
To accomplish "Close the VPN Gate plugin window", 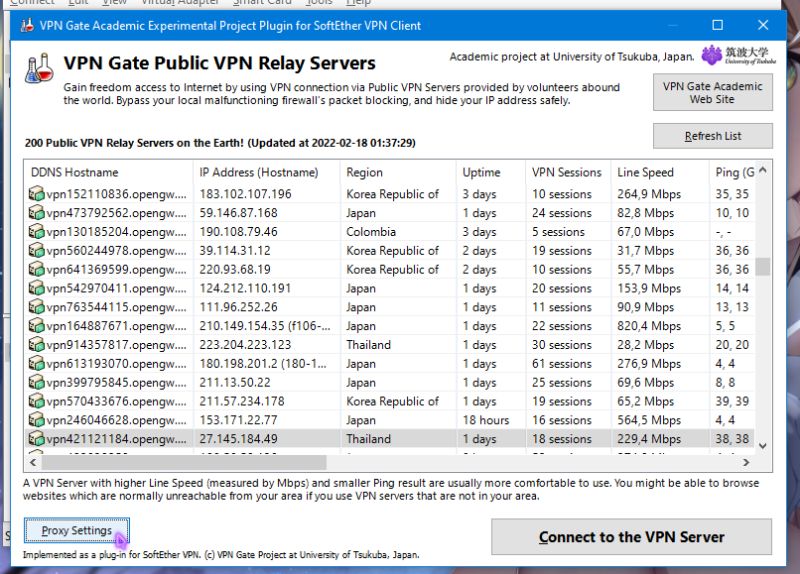I will (763, 25).
